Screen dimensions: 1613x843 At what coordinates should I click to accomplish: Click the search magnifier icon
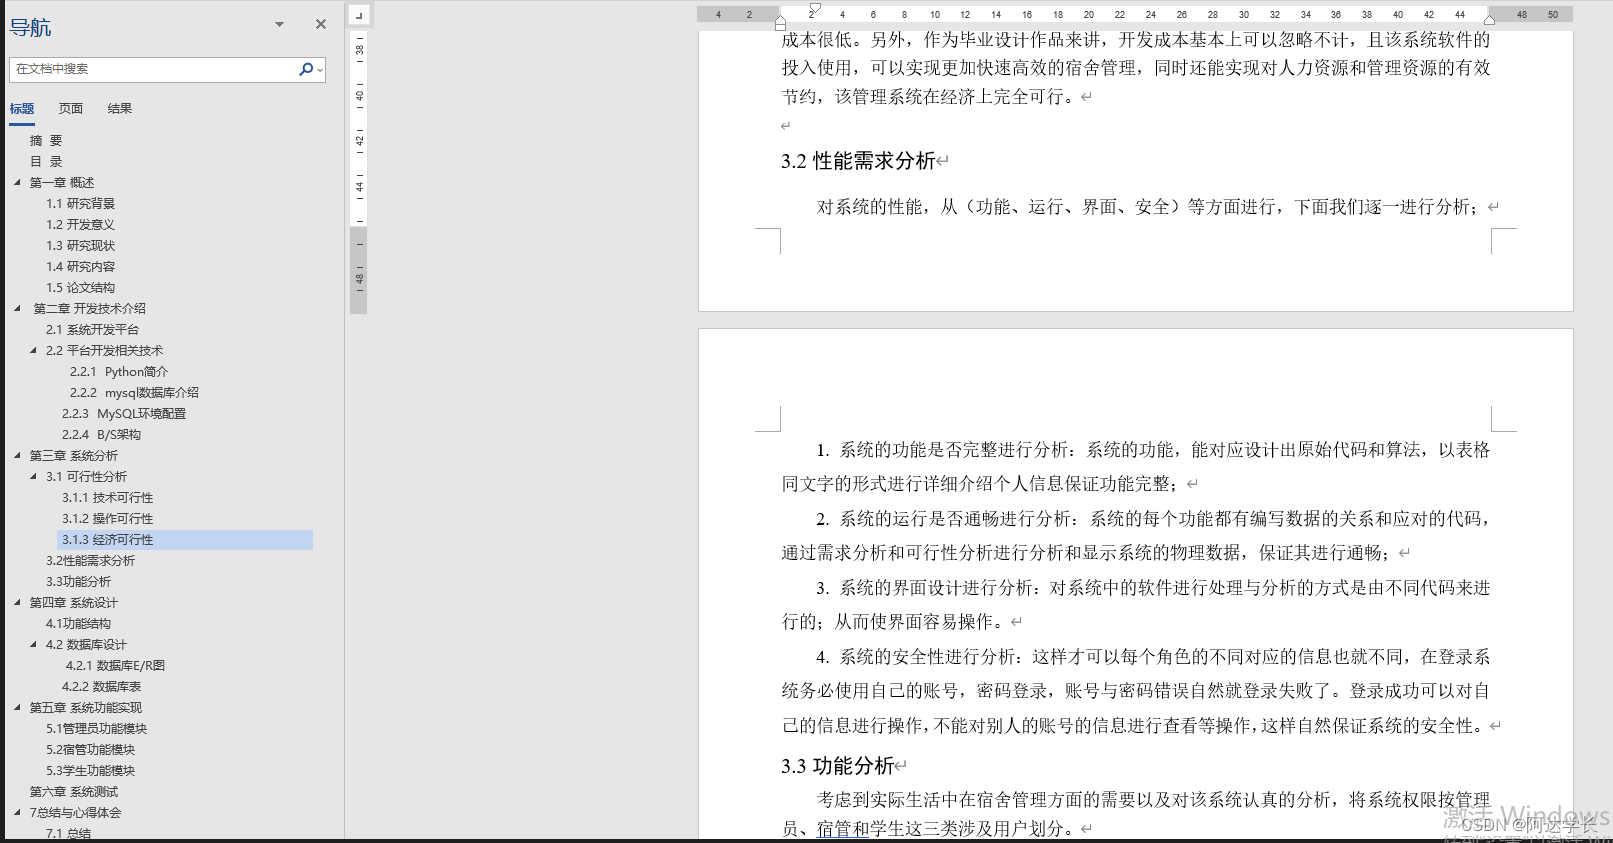click(x=306, y=69)
